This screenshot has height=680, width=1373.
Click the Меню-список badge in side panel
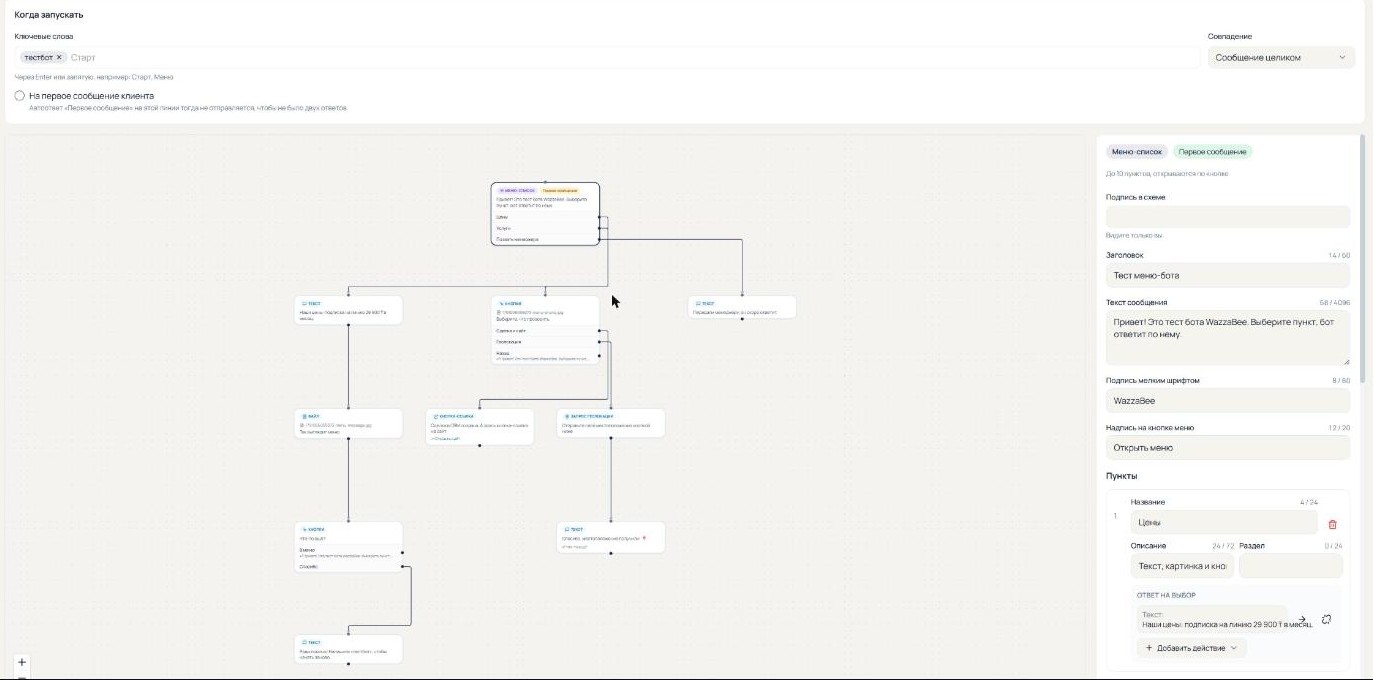1137,152
